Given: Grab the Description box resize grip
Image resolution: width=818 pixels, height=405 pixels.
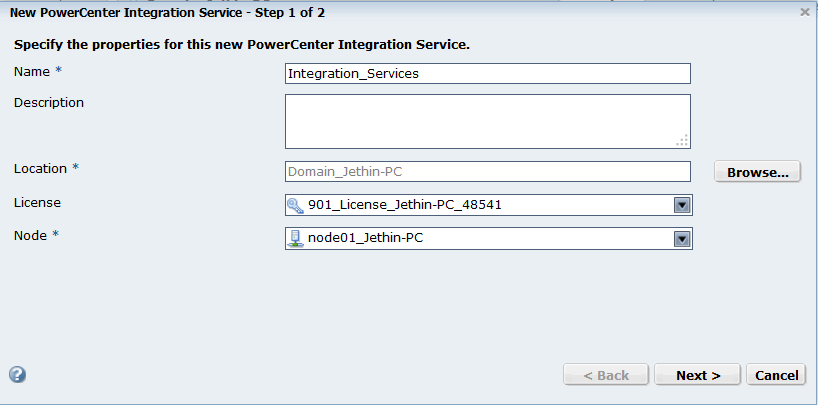Looking at the screenshot, I should coord(684,141).
